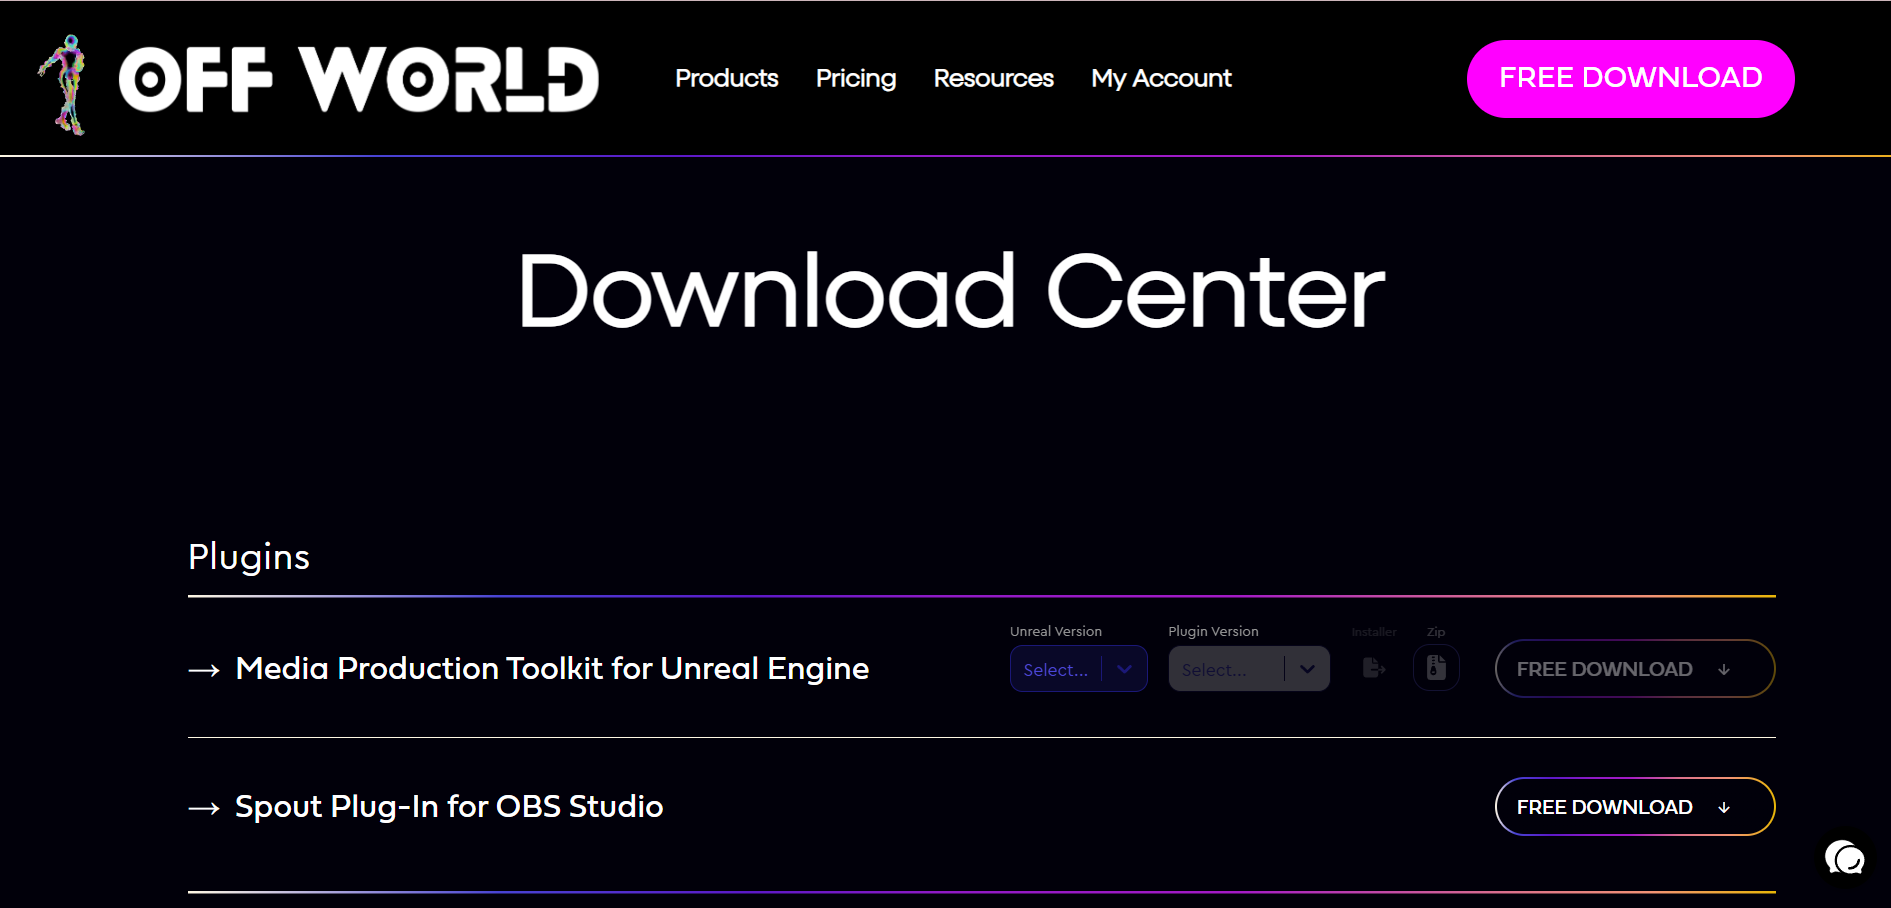The image size is (1891, 908).
Task: Select the Zip file format icon
Action: pyautogui.click(x=1436, y=668)
